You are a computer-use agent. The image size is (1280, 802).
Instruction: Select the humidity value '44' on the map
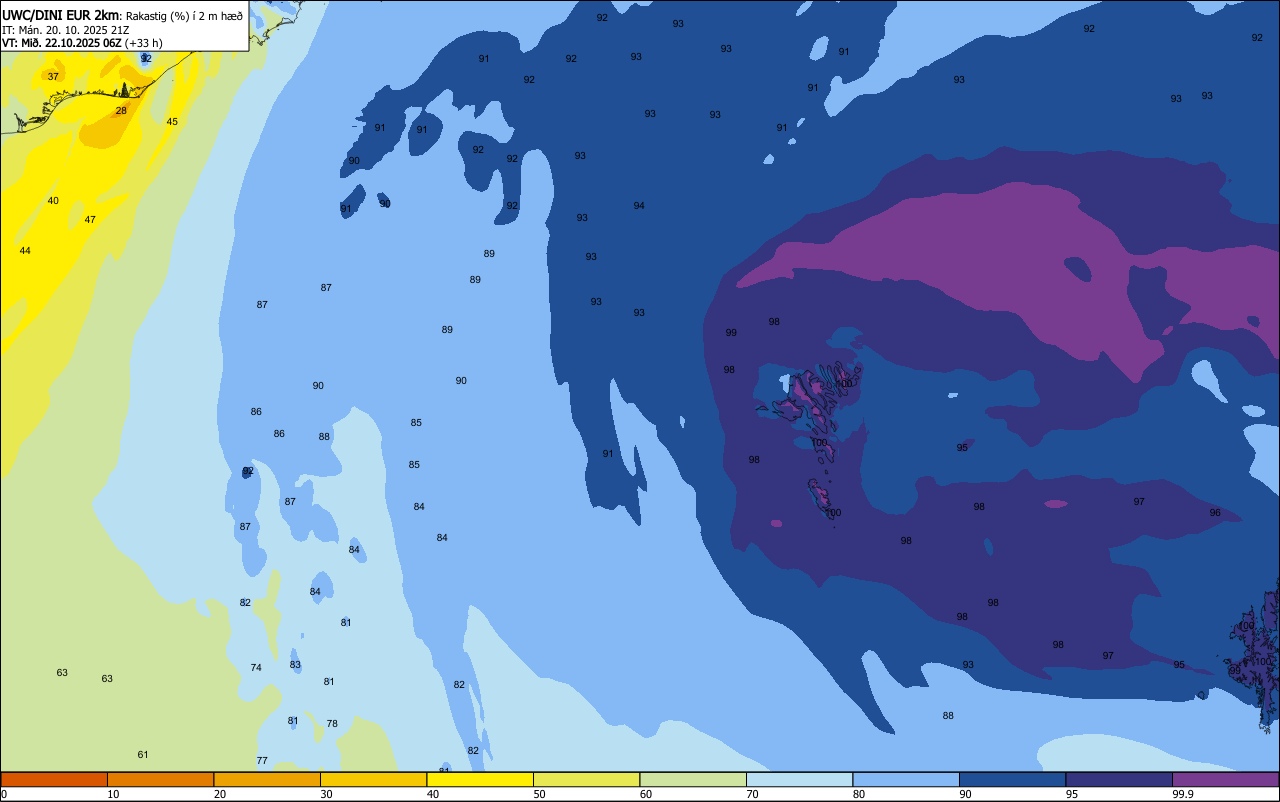[x=25, y=251]
